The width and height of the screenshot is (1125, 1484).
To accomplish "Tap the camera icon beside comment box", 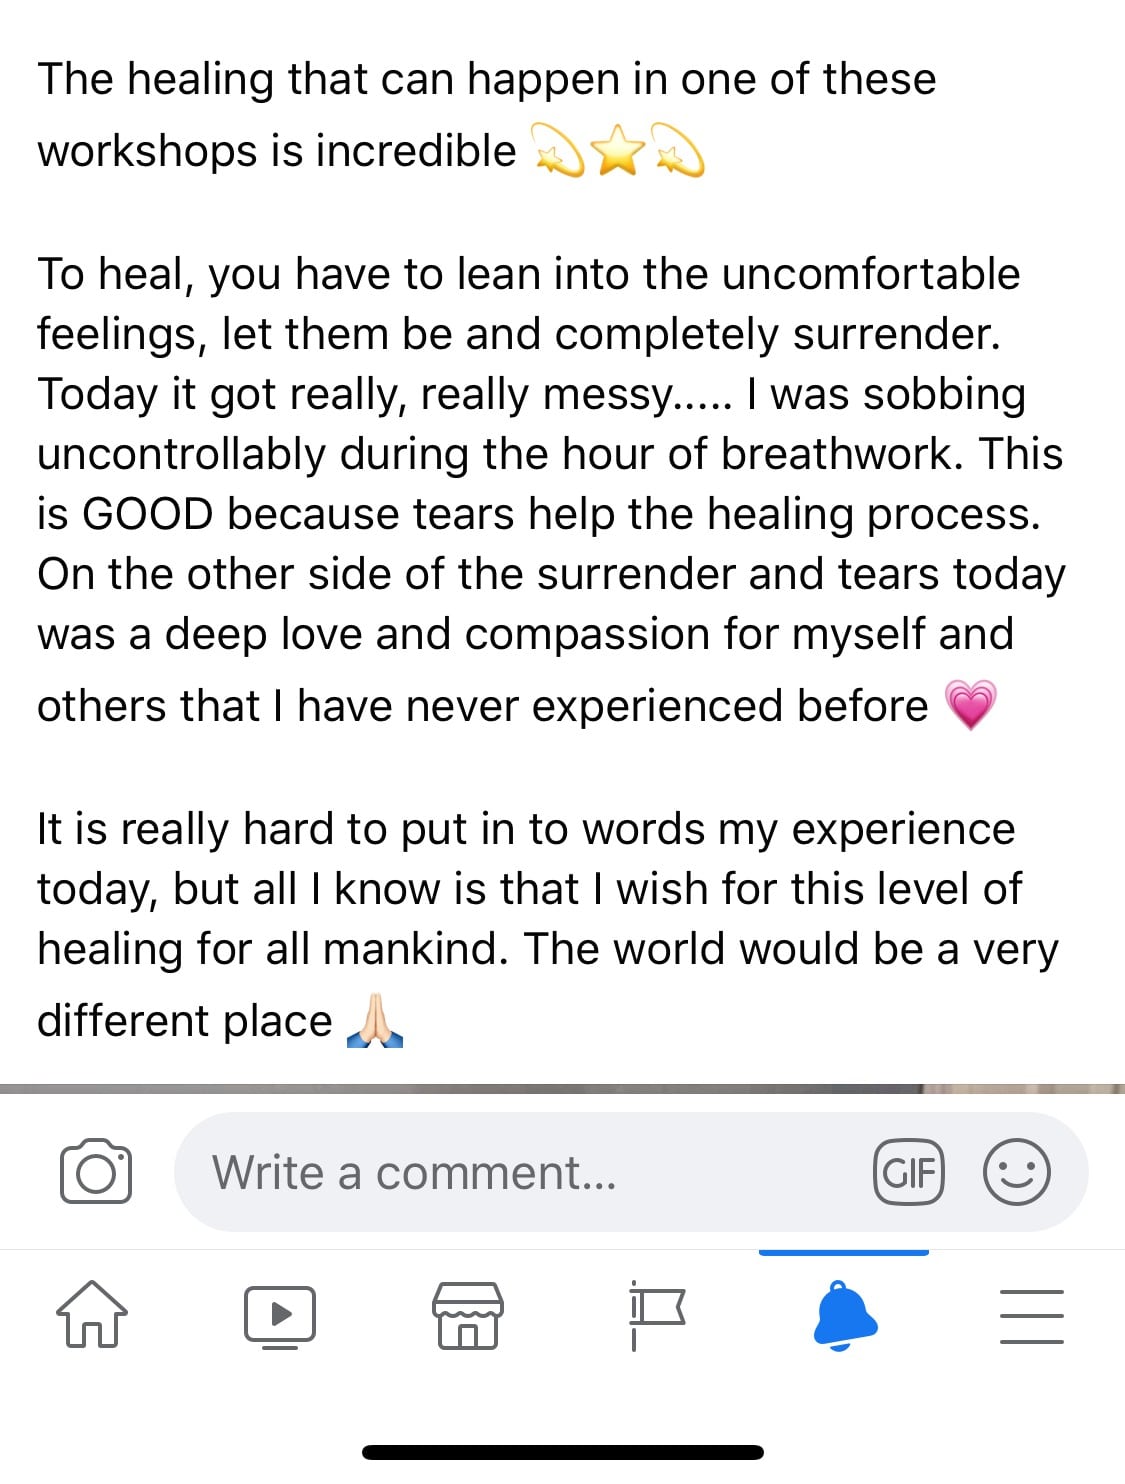I will pyautogui.click(x=96, y=1171).
